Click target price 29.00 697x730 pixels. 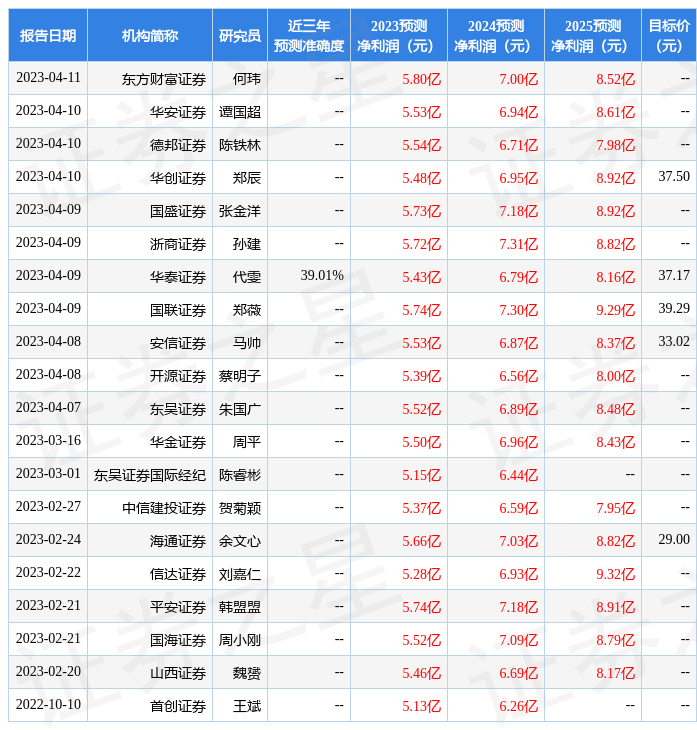tap(674, 540)
